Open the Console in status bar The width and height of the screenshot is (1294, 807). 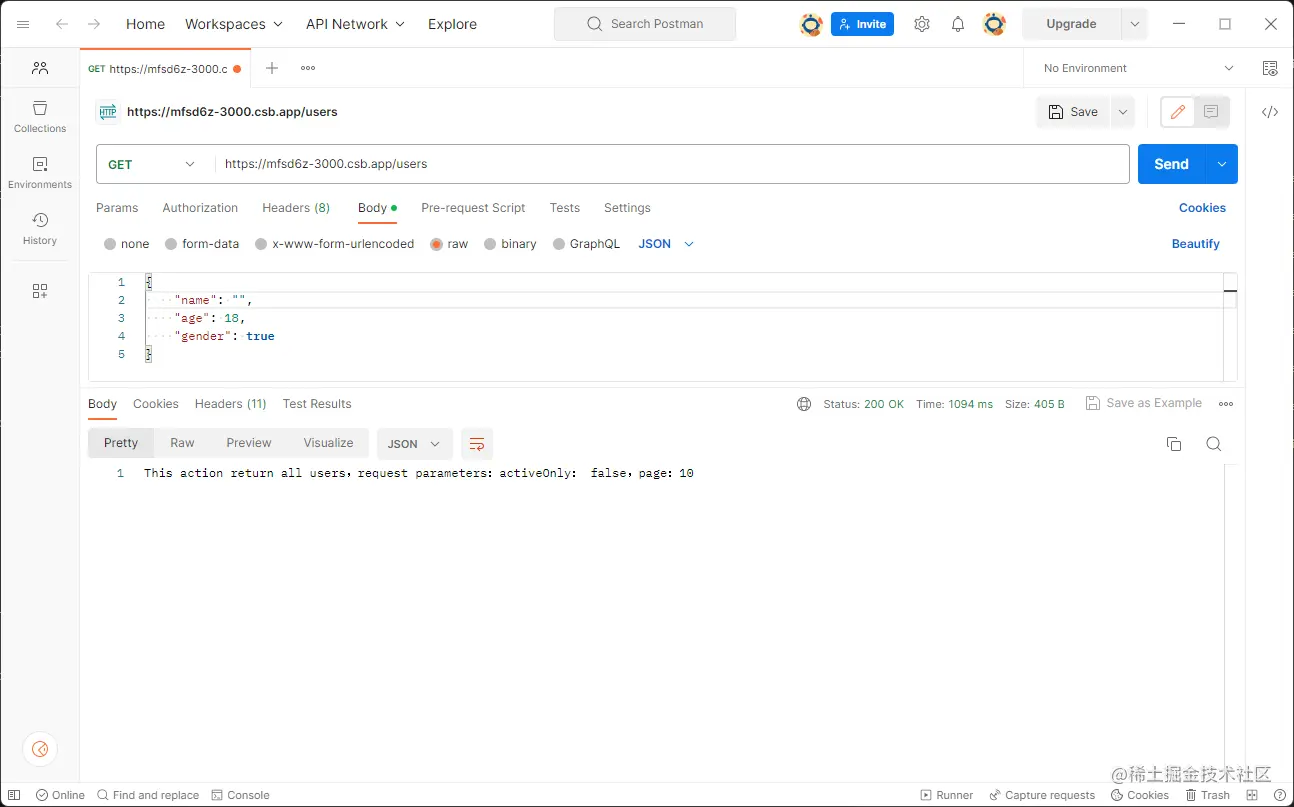point(240,795)
